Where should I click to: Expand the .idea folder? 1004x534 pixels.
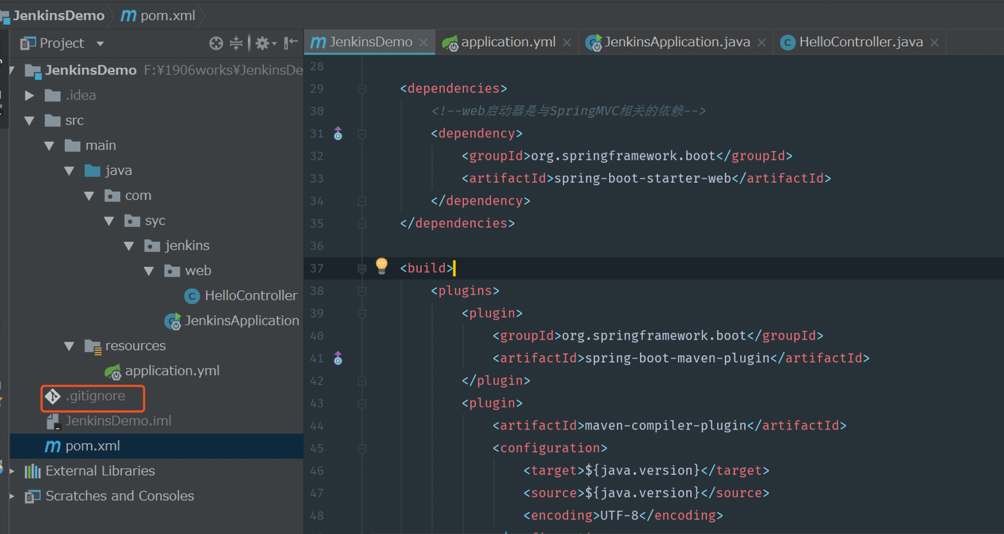pos(29,95)
